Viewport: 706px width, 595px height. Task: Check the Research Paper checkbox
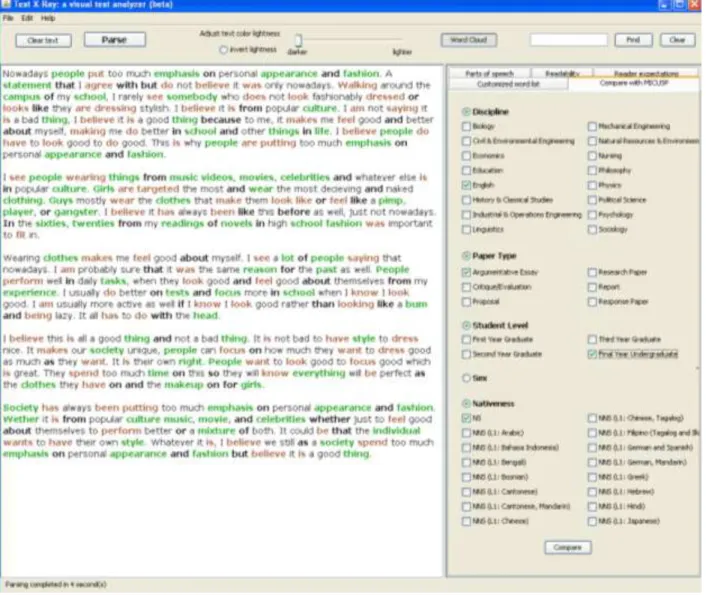click(593, 272)
